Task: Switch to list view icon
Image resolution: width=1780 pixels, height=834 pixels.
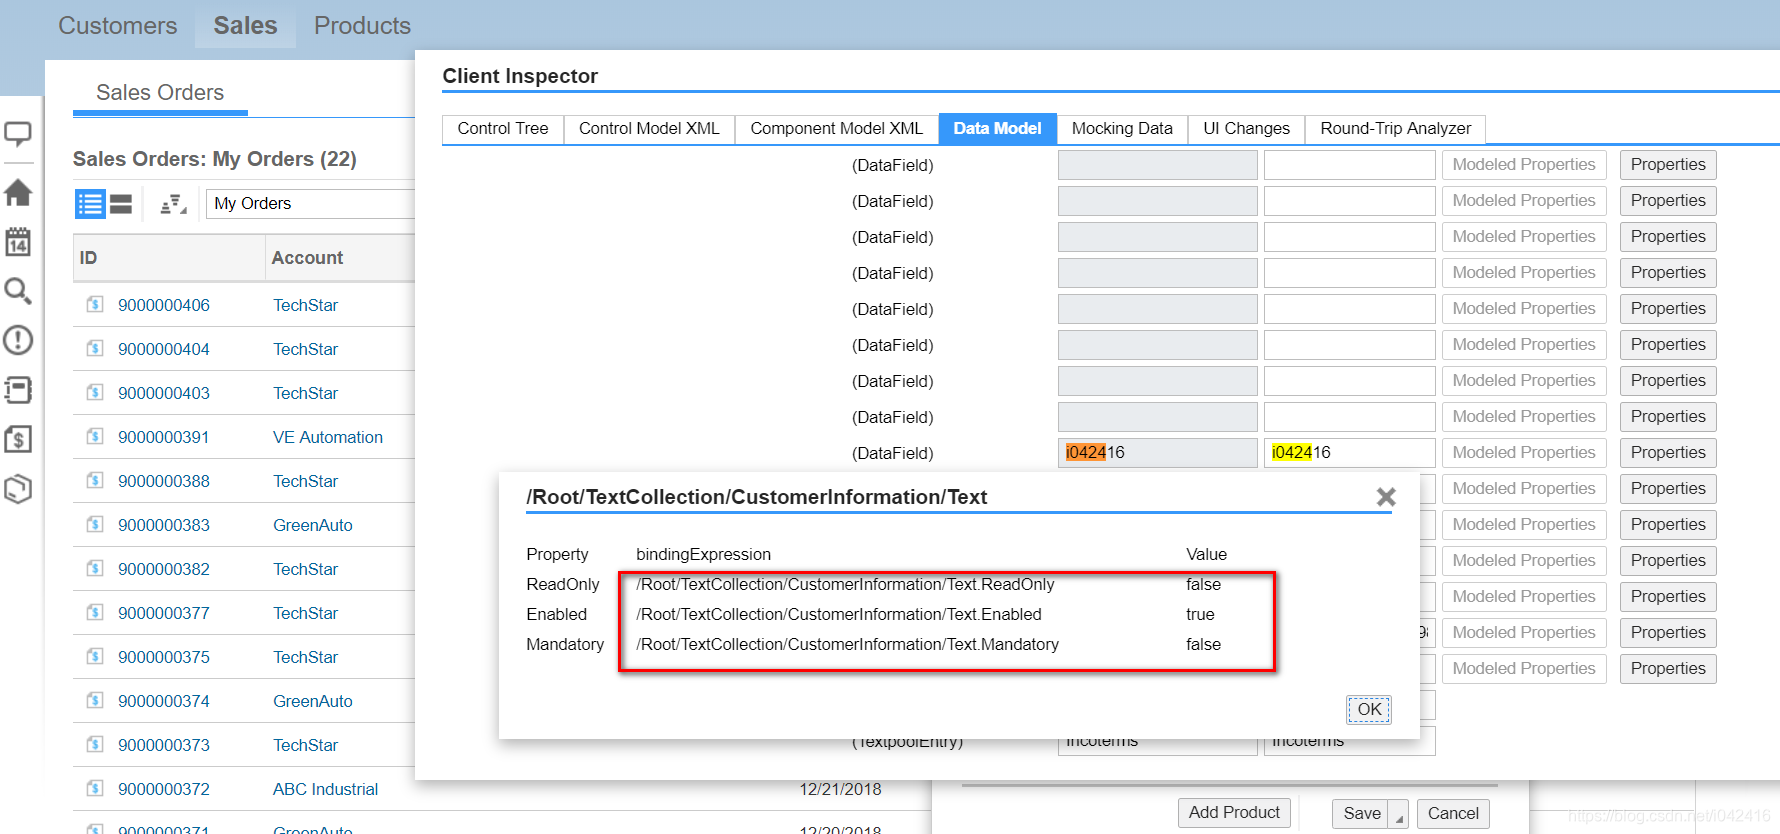Action: 90,204
